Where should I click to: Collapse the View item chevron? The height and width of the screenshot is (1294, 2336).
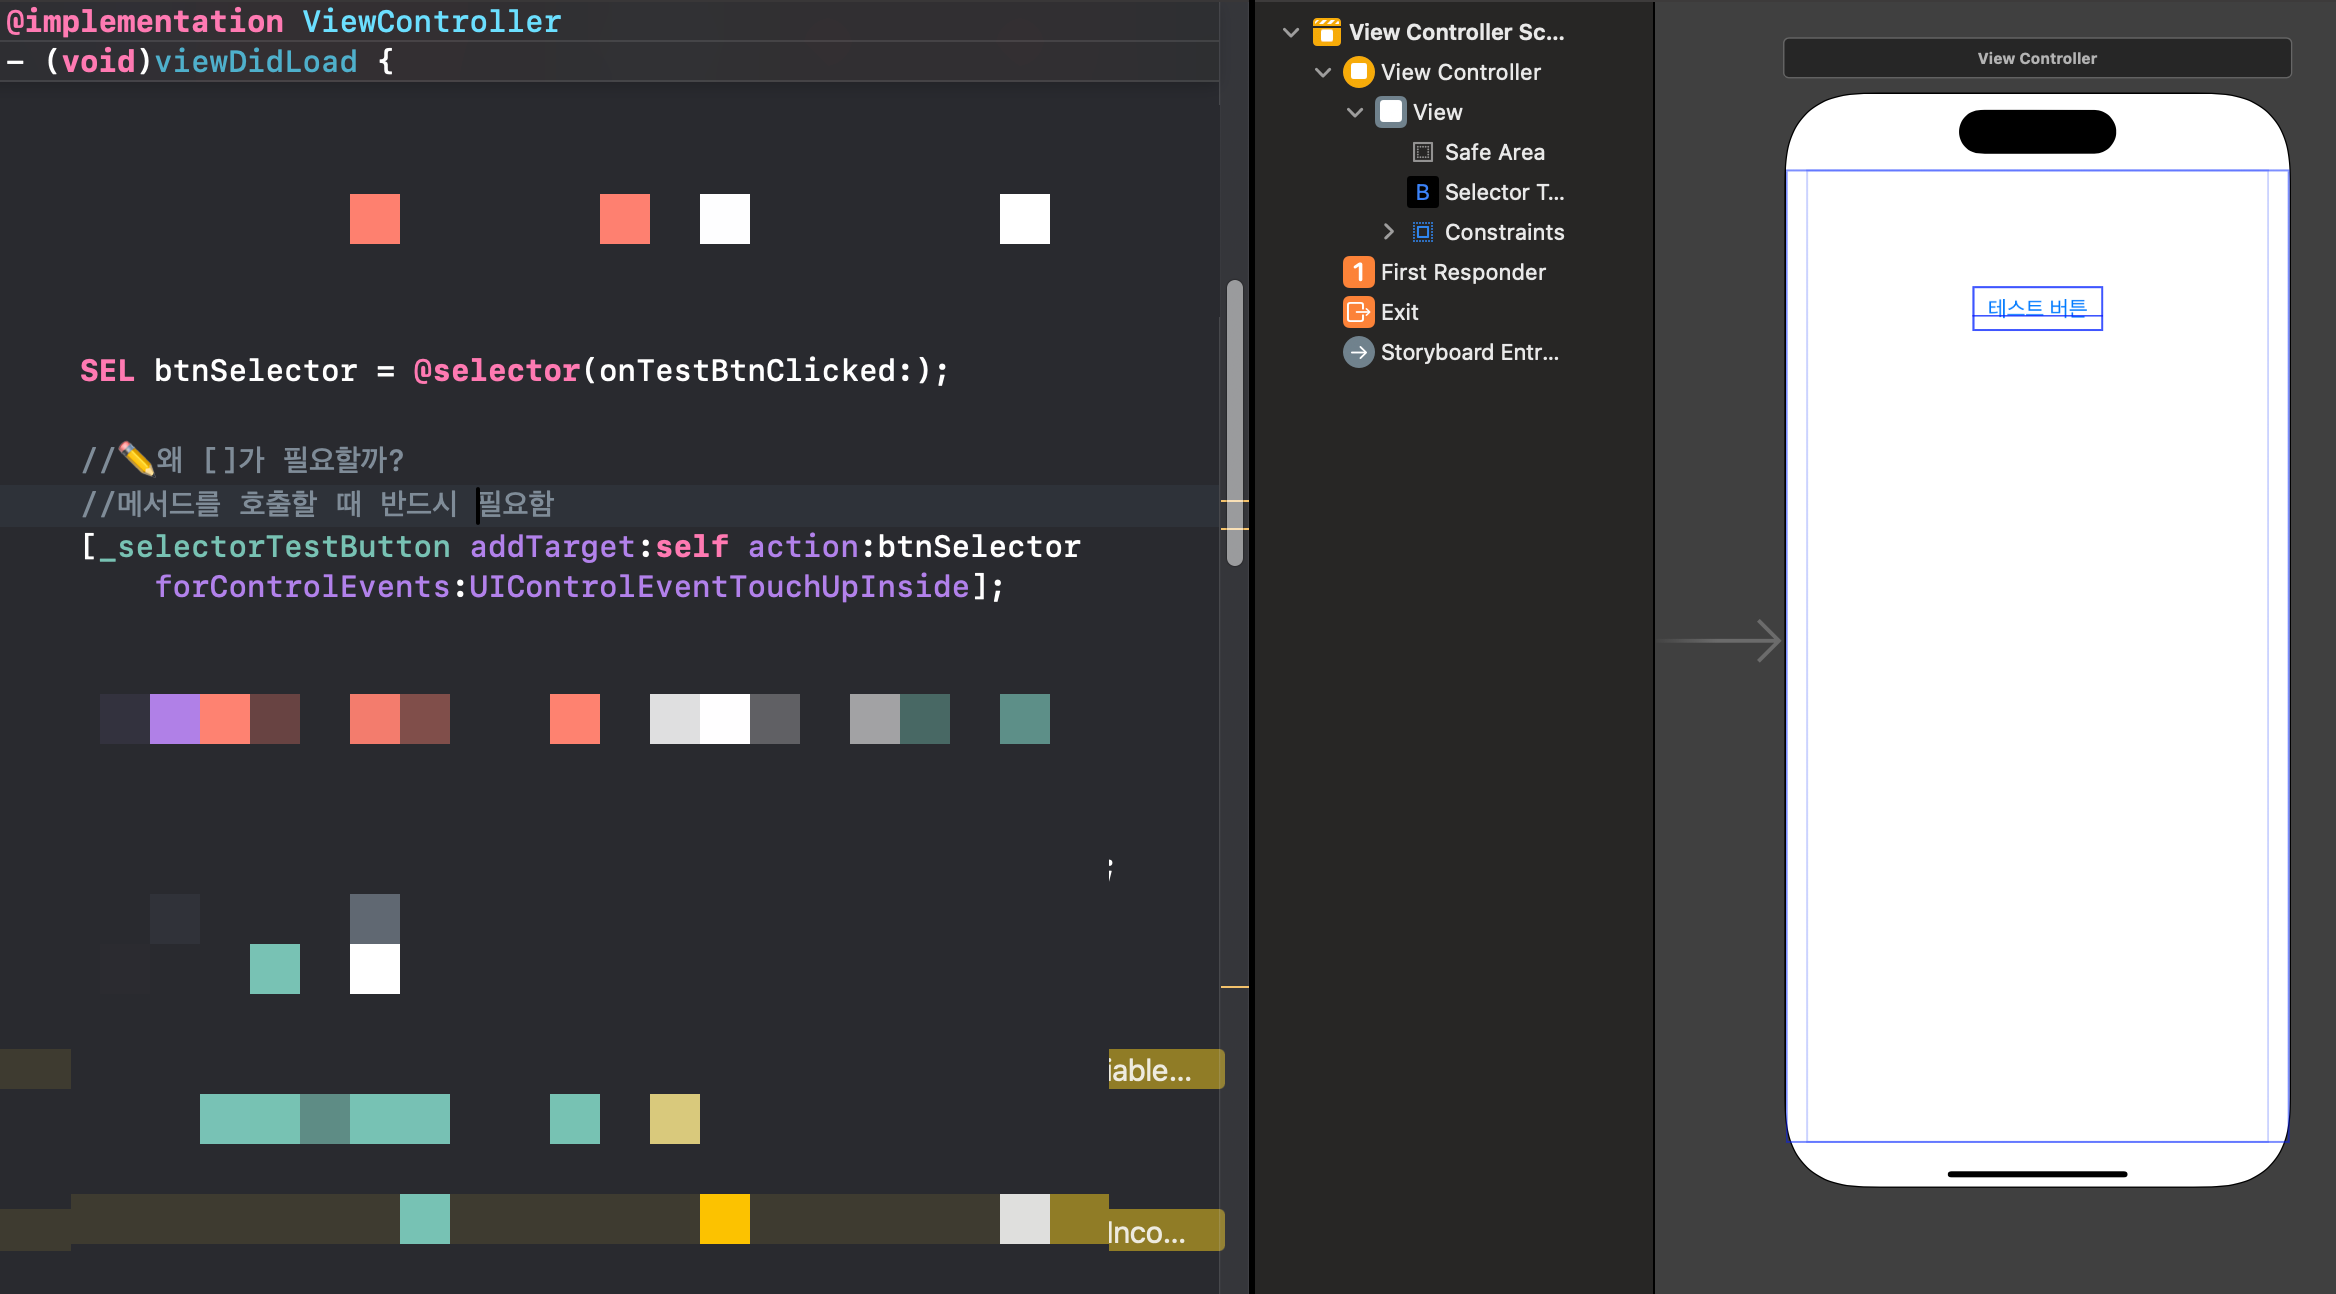point(1355,112)
